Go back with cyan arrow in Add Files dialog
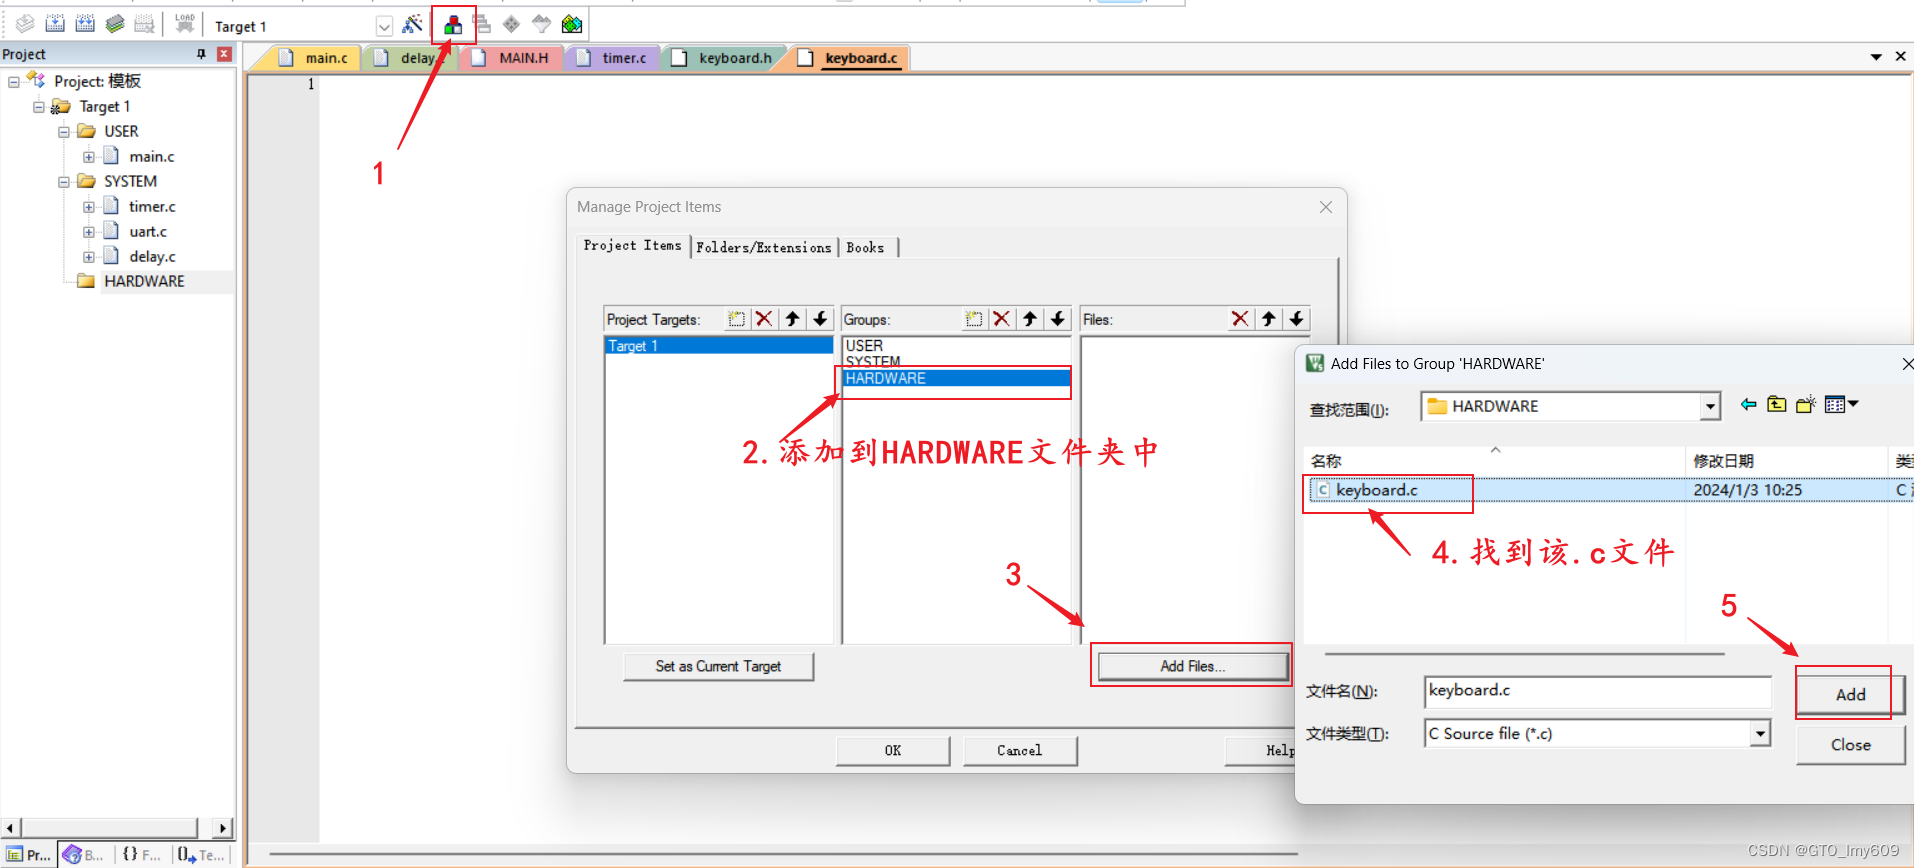Image resolution: width=1914 pixels, height=868 pixels. click(1748, 405)
